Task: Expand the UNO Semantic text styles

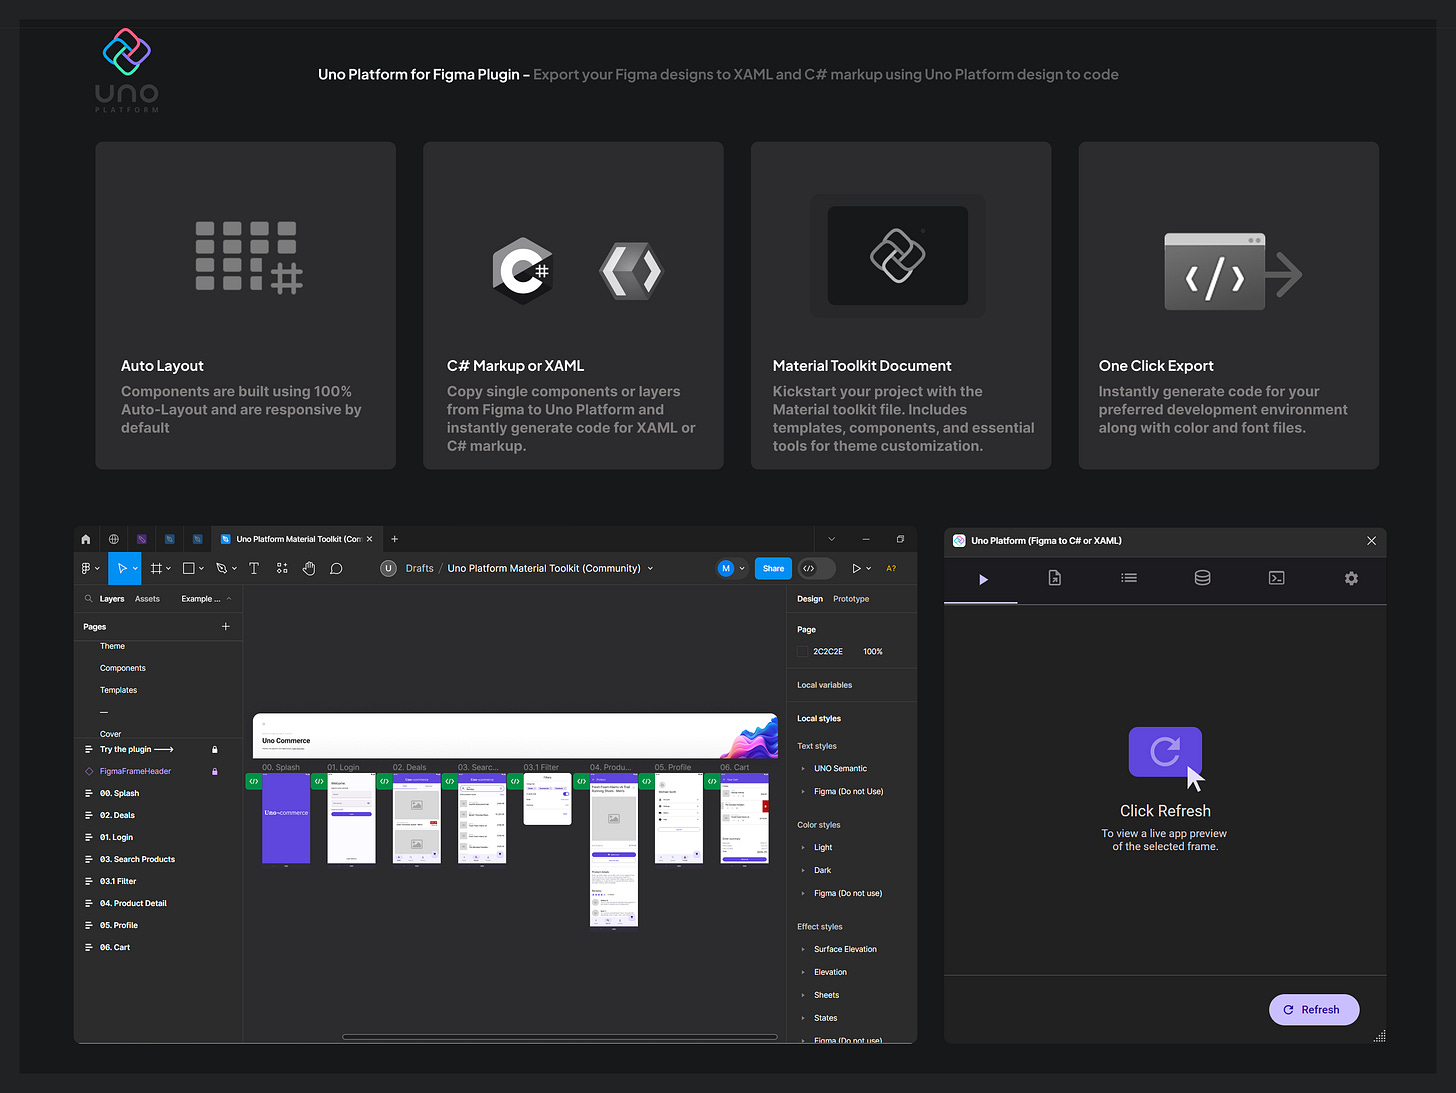Action: pos(805,768)
